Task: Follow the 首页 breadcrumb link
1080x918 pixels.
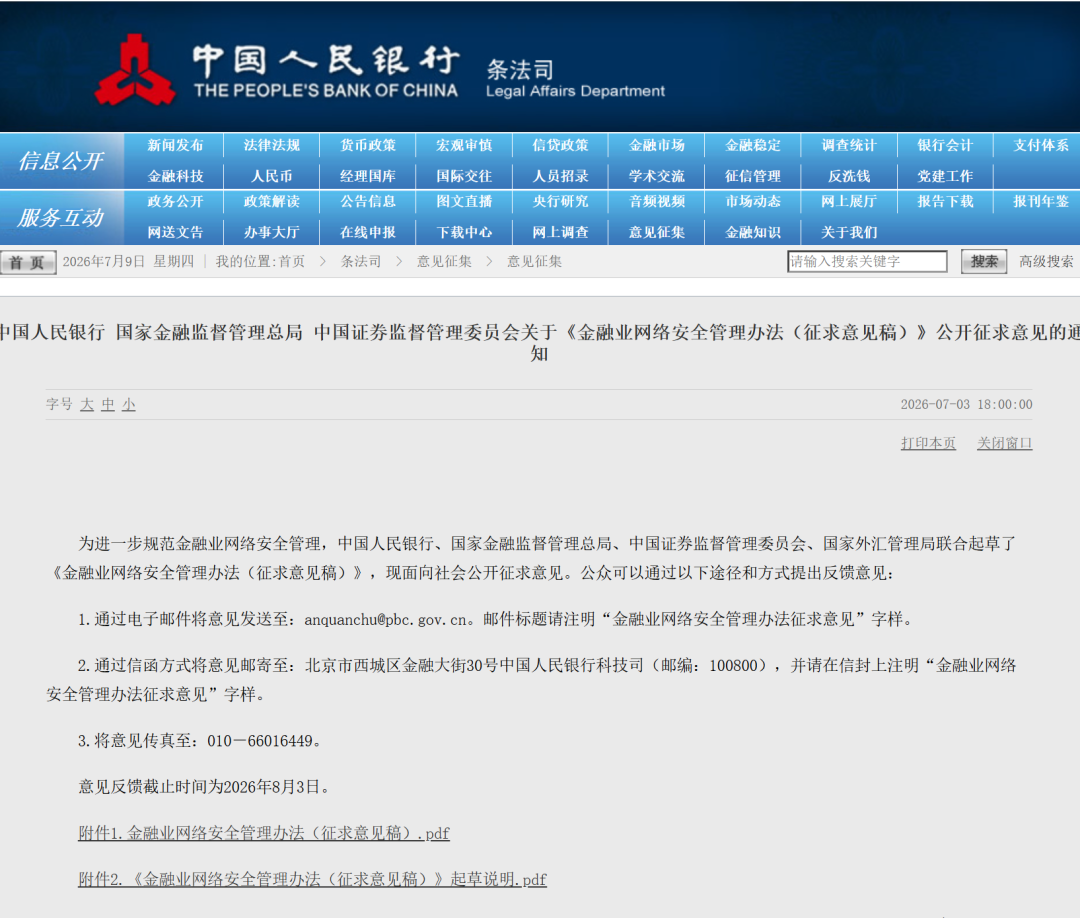Action: [291, 262]
